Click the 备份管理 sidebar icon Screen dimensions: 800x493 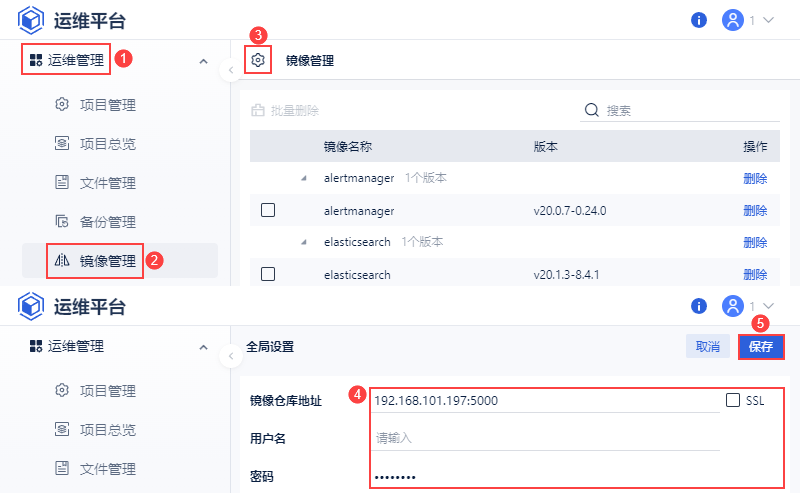point(62,221)
